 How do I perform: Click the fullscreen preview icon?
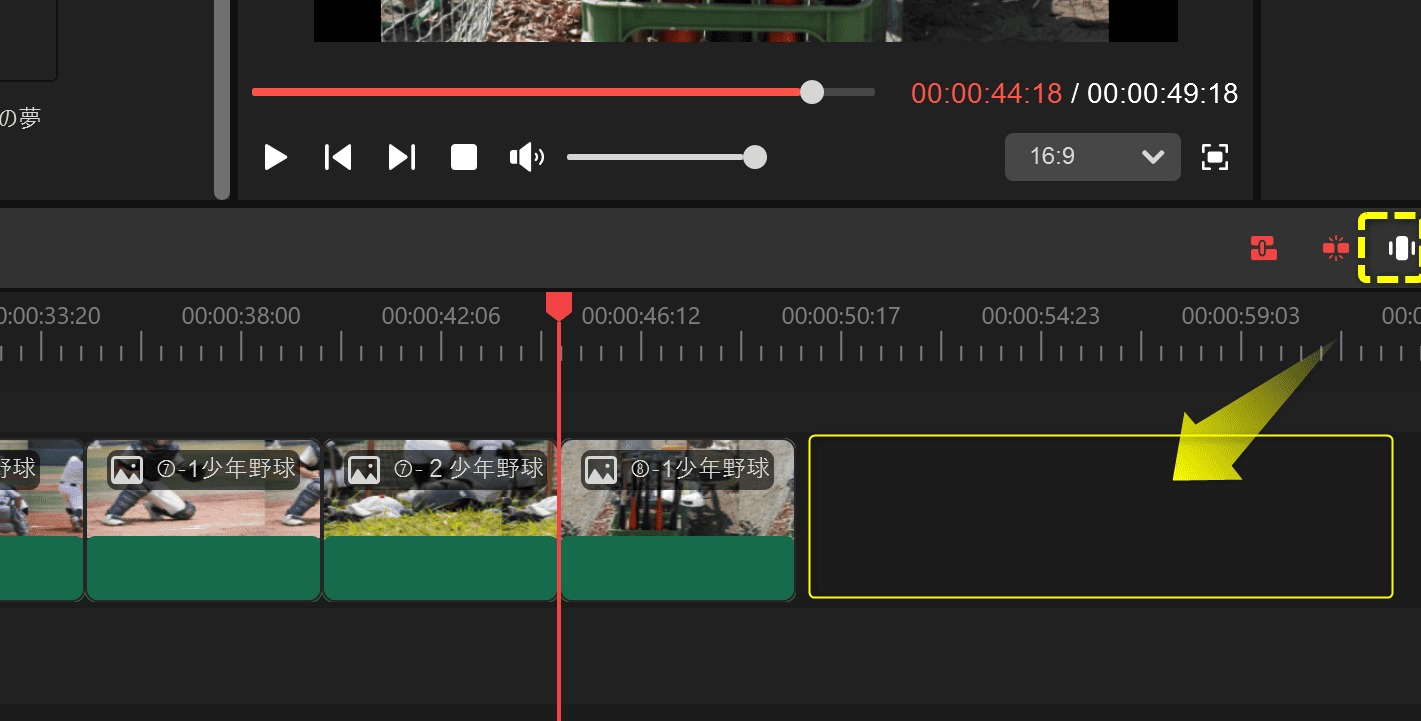coord(1215,157)
